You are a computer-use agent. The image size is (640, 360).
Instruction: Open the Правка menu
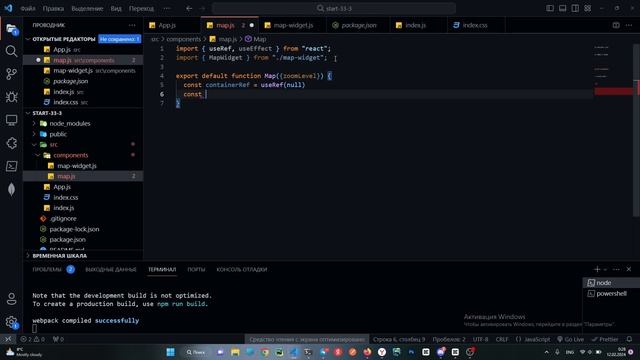click(53, 8)
